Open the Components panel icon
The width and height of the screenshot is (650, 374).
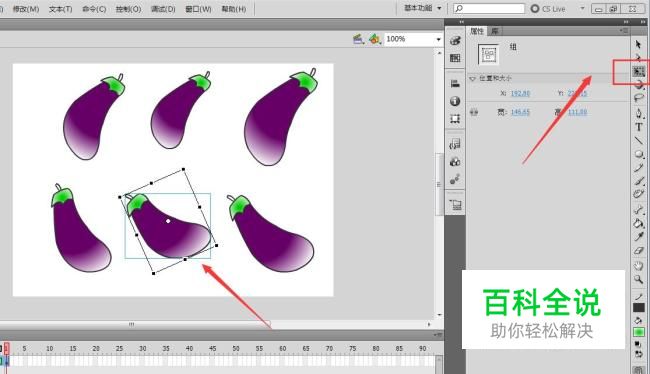tap(455, 162)
